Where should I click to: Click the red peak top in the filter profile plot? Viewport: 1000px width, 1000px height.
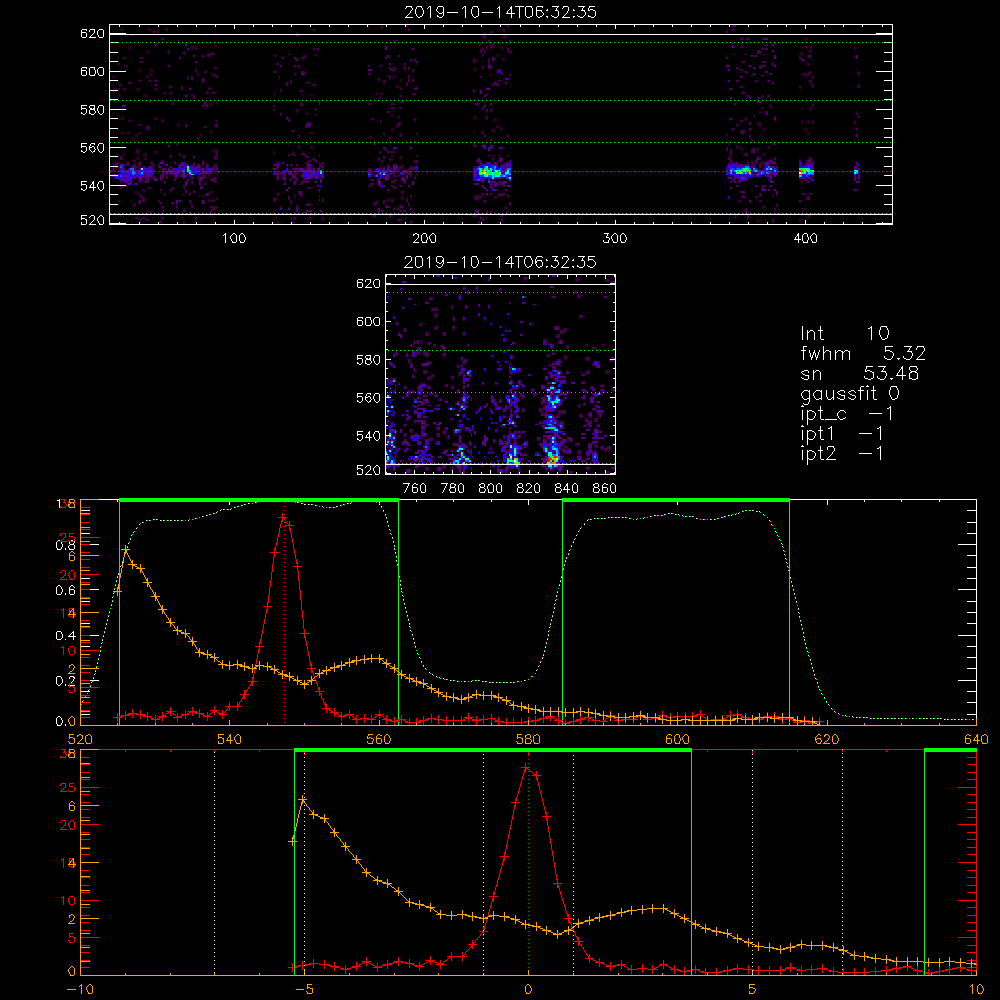pyautogui.click(x=283, y=517)
